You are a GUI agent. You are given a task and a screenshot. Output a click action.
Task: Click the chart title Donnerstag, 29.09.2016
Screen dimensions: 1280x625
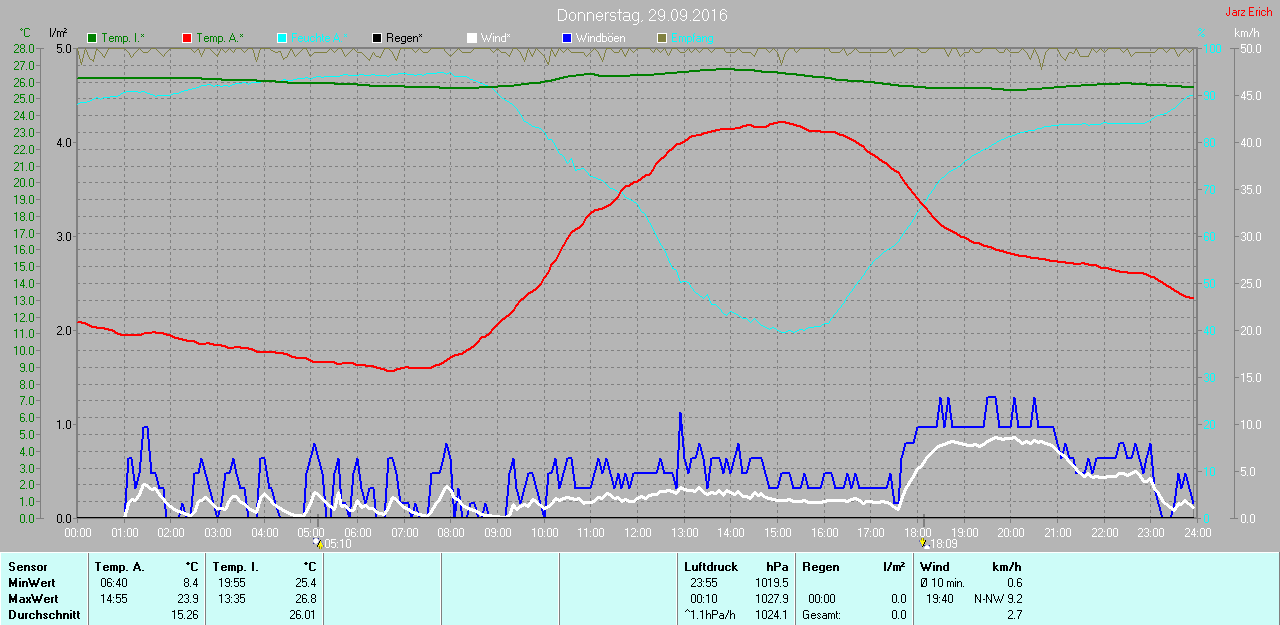pos(641,16)
